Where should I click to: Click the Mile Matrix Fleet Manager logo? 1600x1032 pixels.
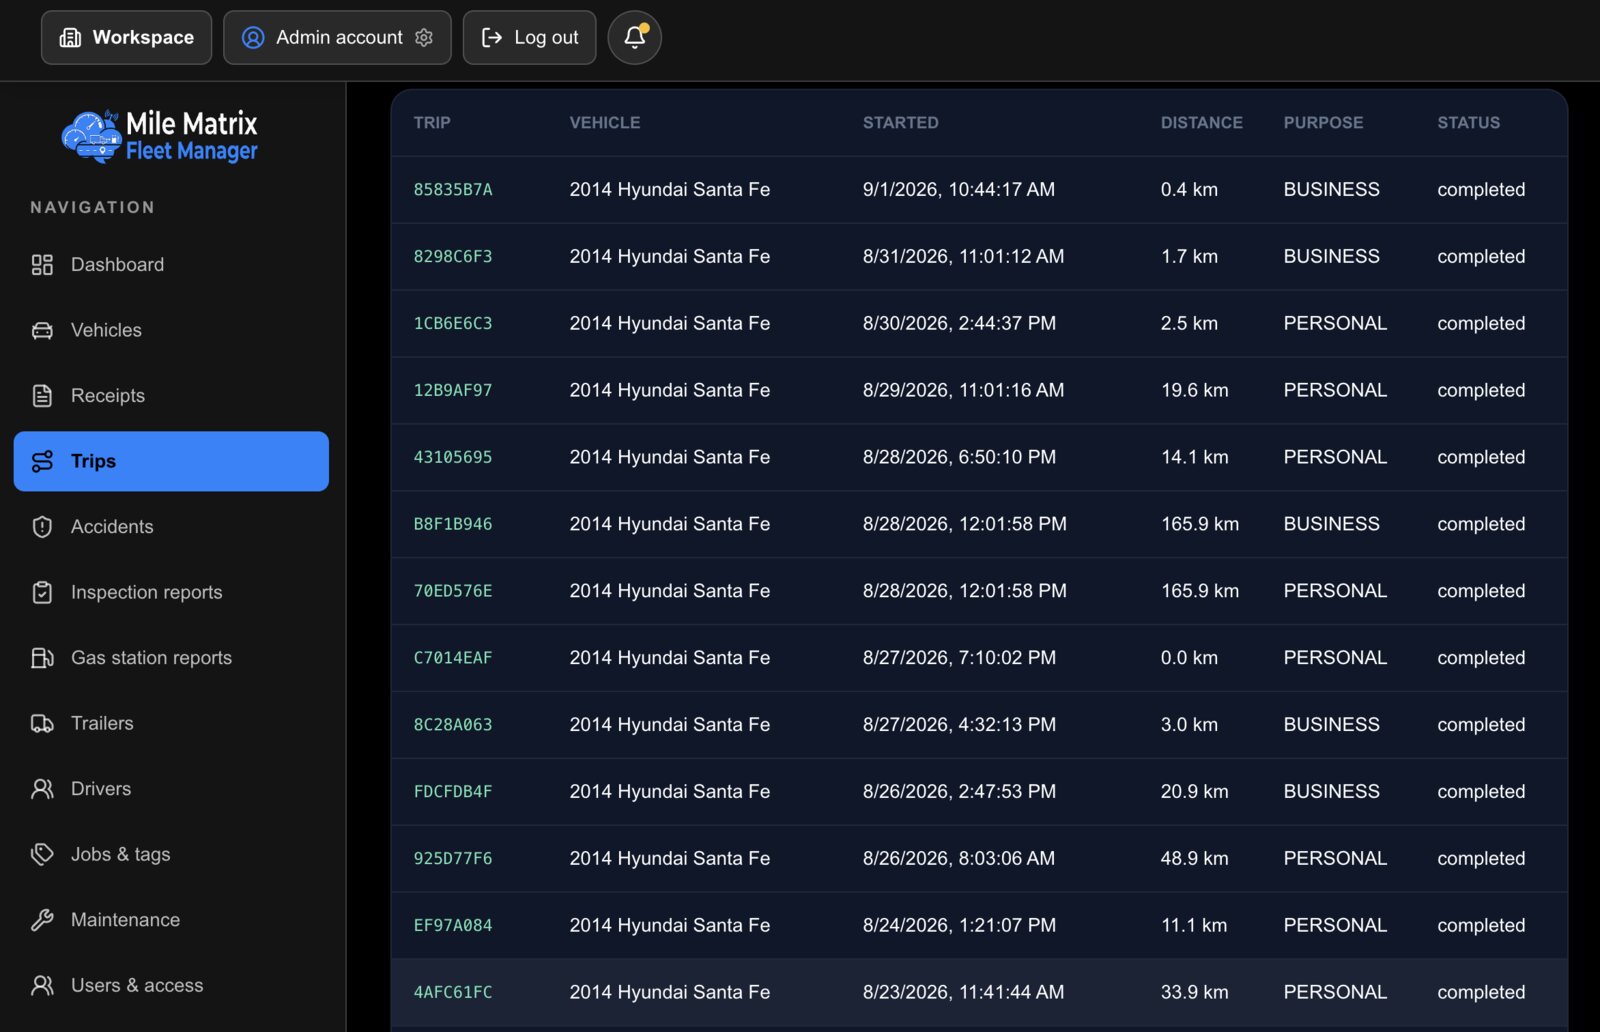(x=160, y=137)
